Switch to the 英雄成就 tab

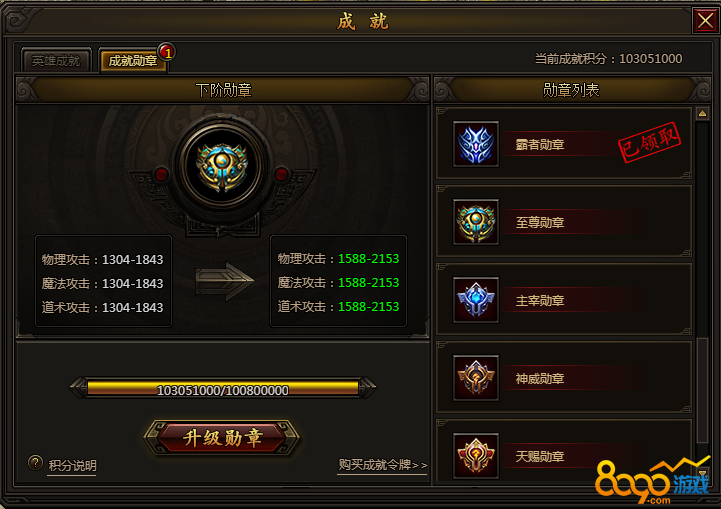pyautogui.click(x=56, y=60)
